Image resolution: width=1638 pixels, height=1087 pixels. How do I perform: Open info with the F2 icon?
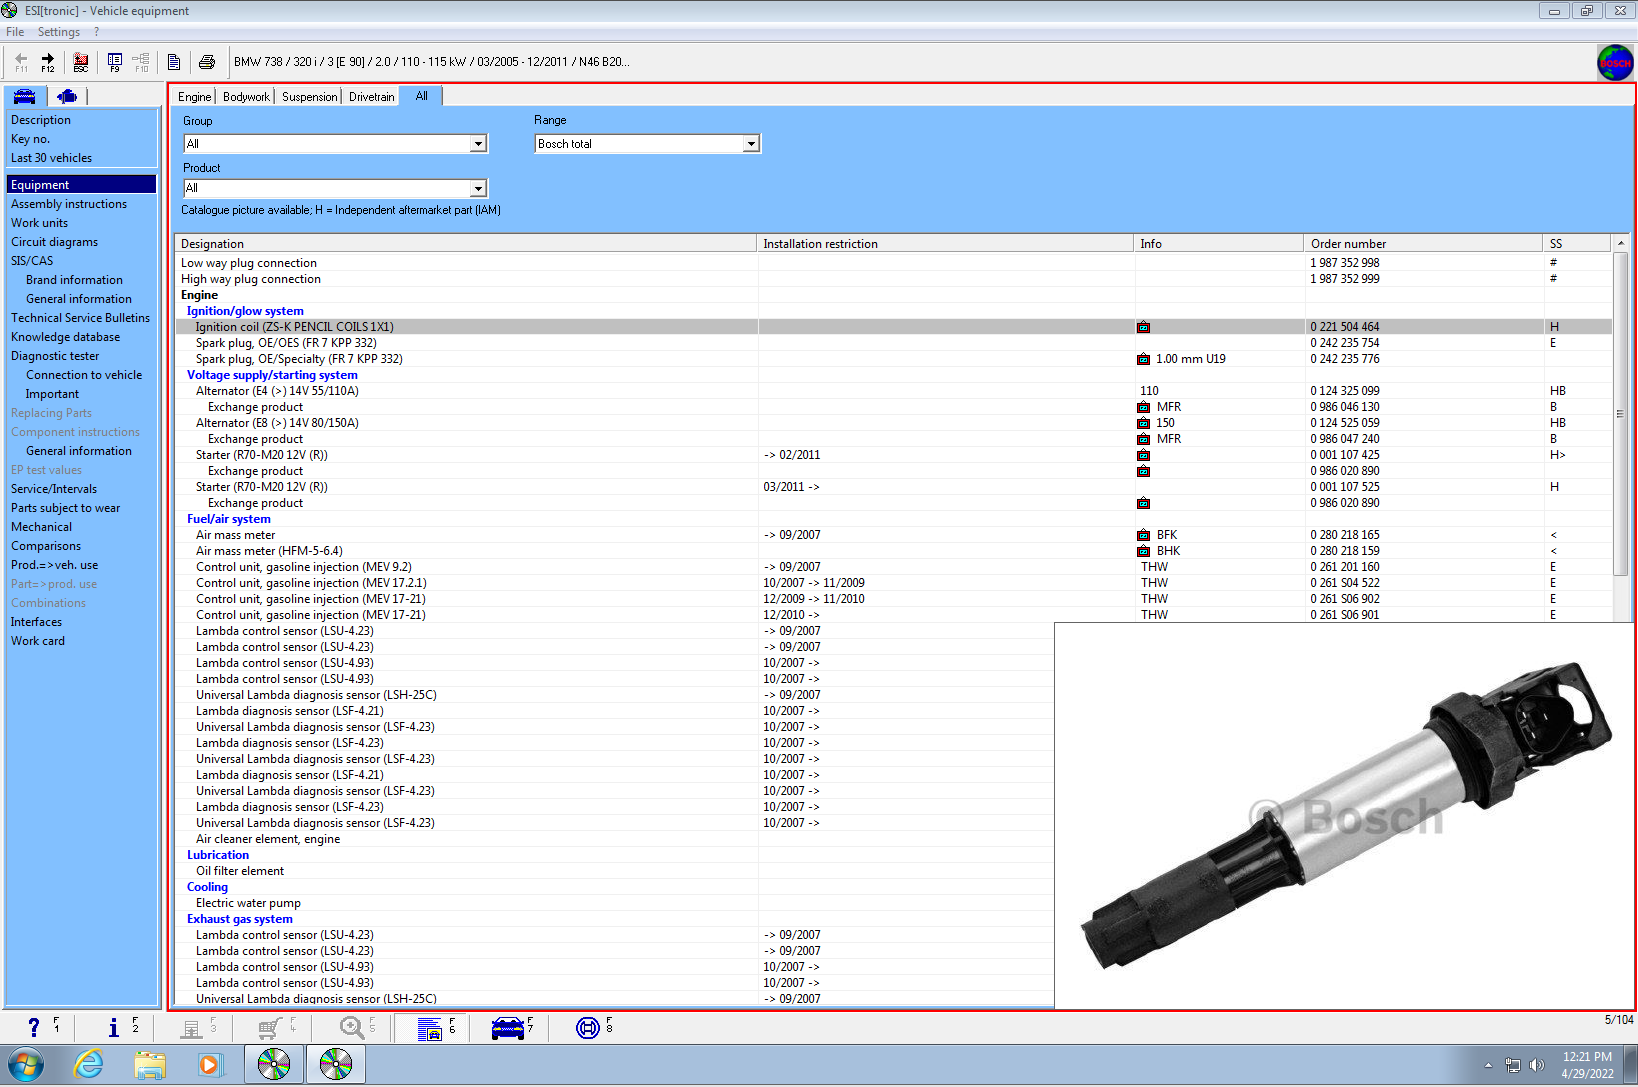tap(114, 1027)
